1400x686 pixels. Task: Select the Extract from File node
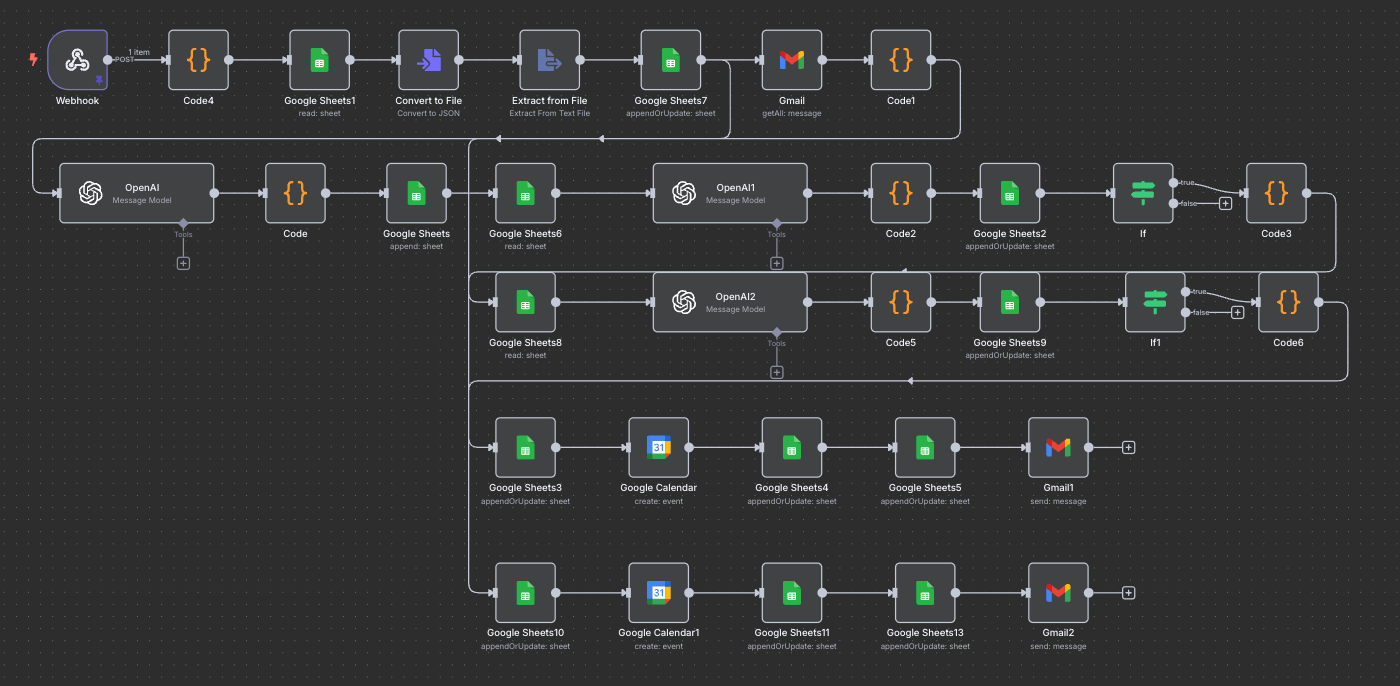click(549, 60)
